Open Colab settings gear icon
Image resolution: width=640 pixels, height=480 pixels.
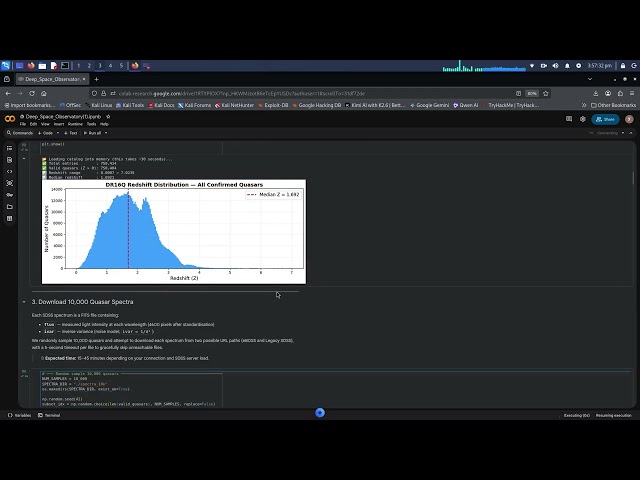(582, 119)
